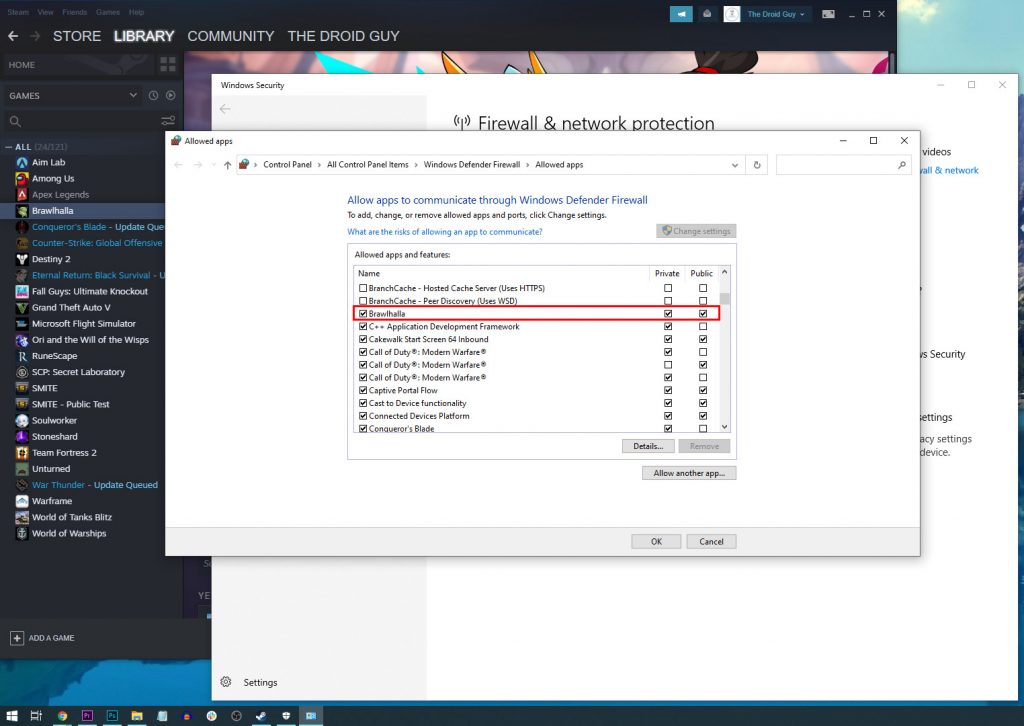This screenshot has width=1024, height=726.
Task: Open Steam notifications bell icon
Action: (x=707, y=14)
